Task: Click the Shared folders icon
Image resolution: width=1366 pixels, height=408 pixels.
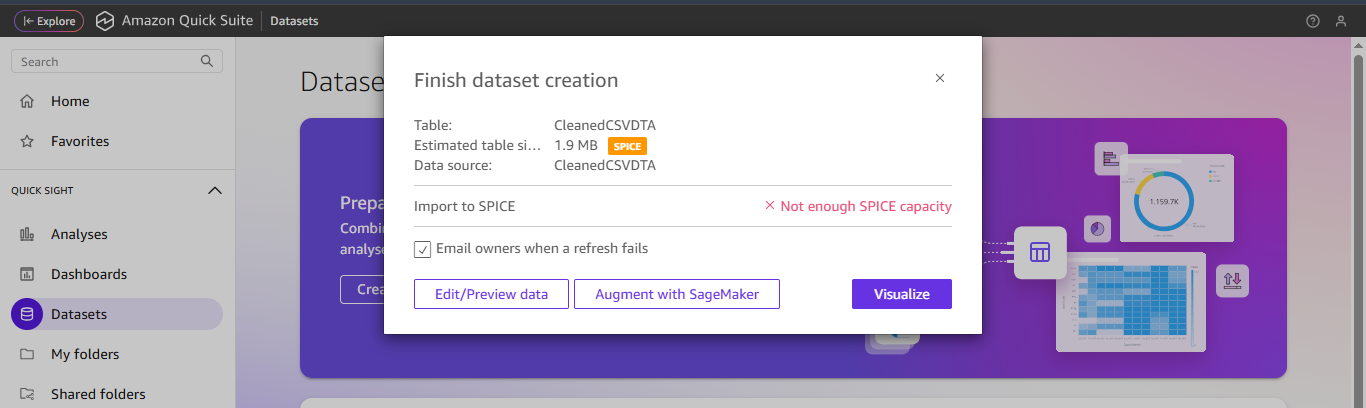Action: tap(28, 394)
